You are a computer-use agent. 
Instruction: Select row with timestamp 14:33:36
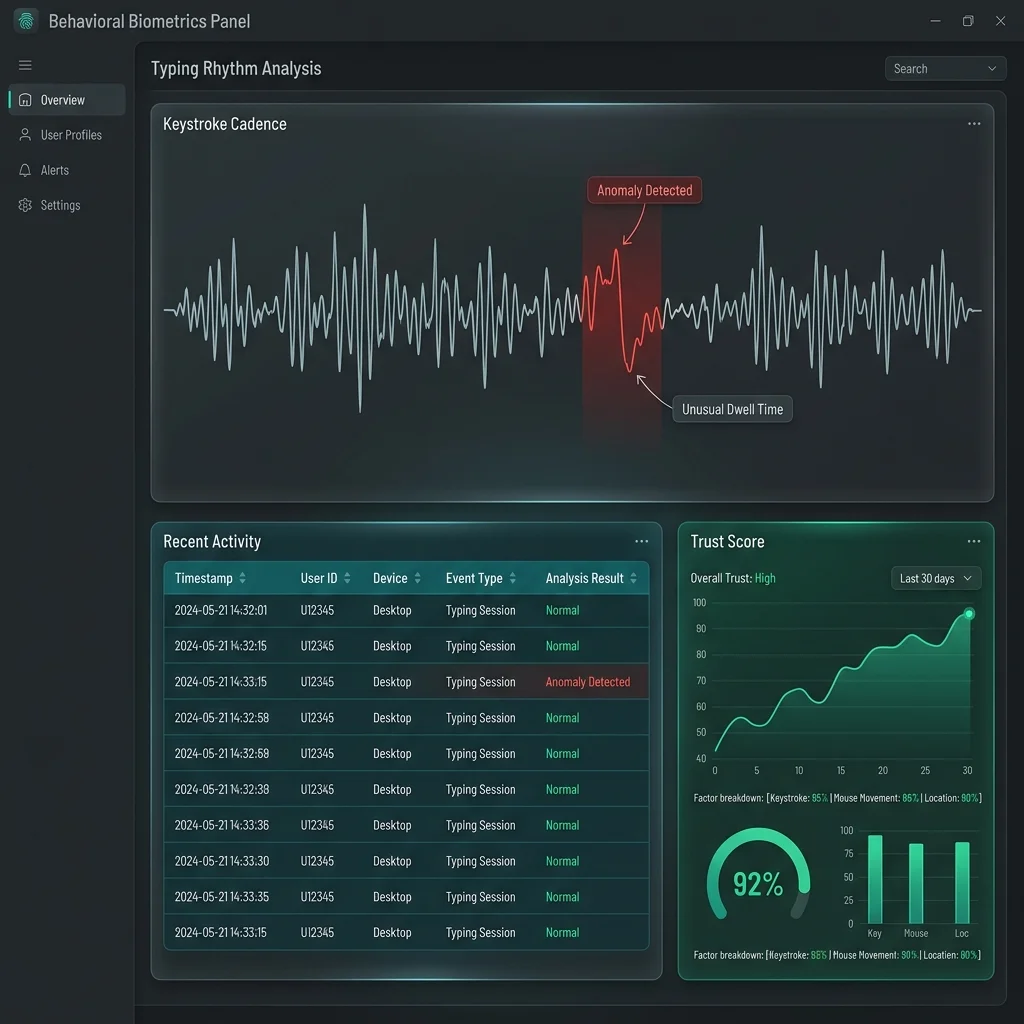point(406,825)
